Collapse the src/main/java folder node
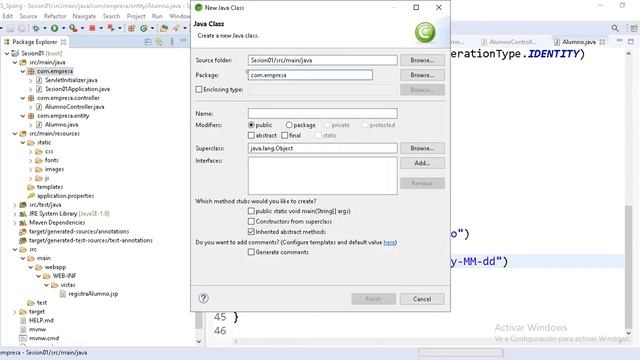The image size is (640, 360). (x=15, y=62)
